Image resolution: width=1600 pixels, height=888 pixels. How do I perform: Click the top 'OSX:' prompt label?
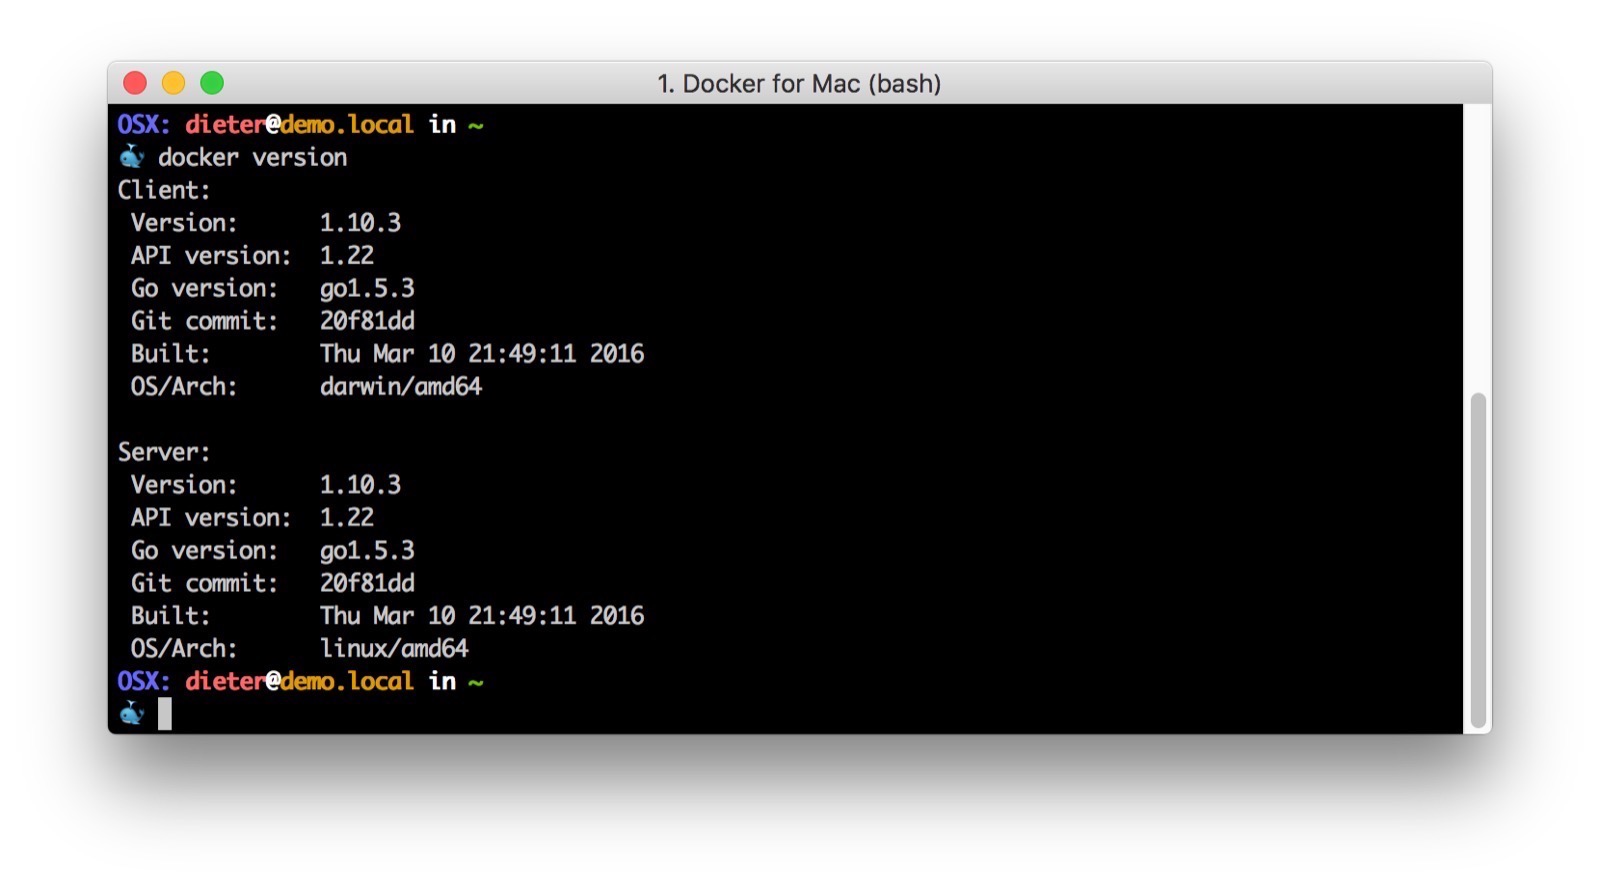coord(144,124)
